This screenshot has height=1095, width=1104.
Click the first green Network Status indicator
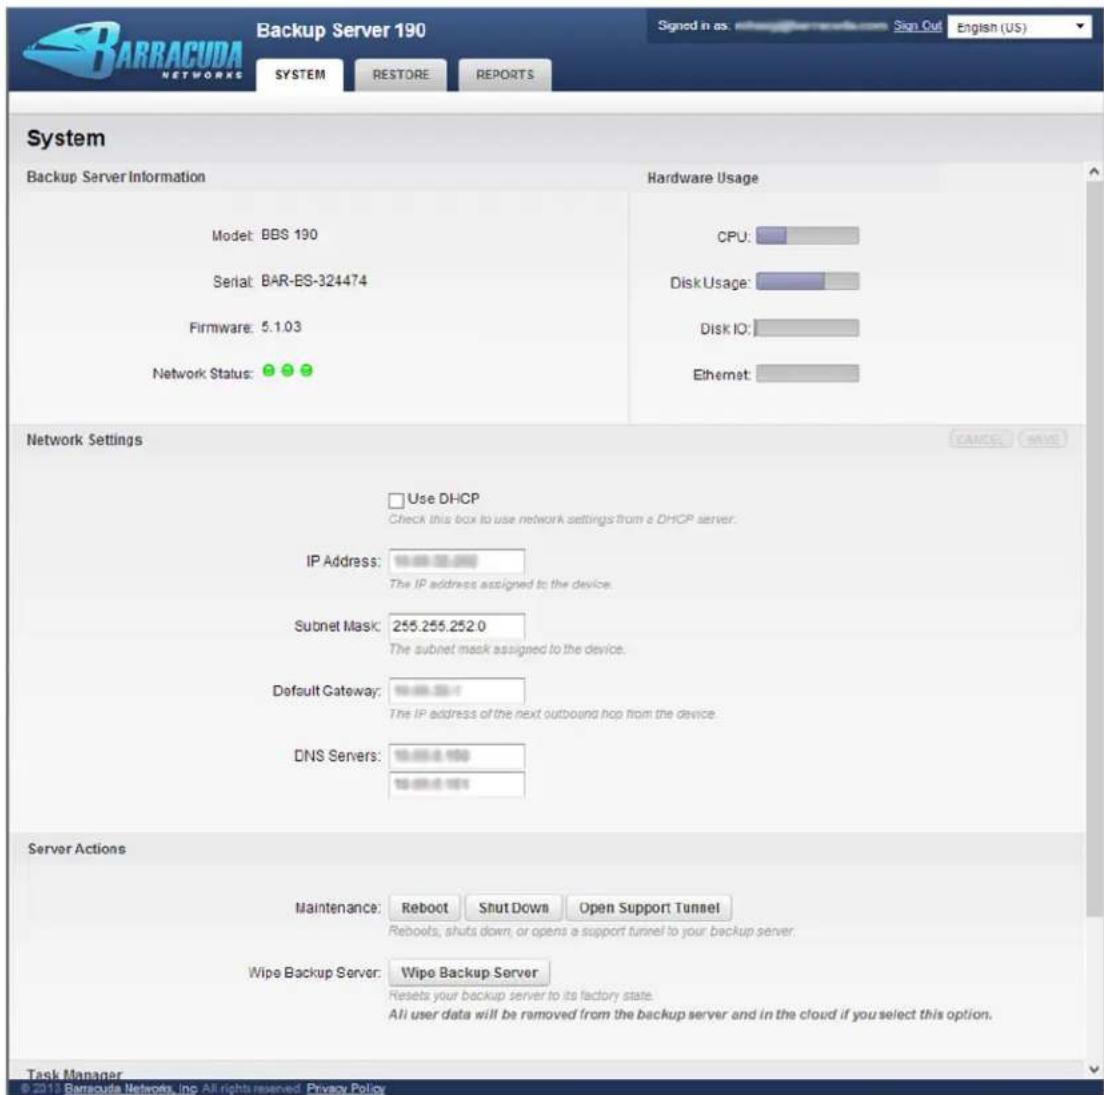pyautogui.click(x=268, y=370)
